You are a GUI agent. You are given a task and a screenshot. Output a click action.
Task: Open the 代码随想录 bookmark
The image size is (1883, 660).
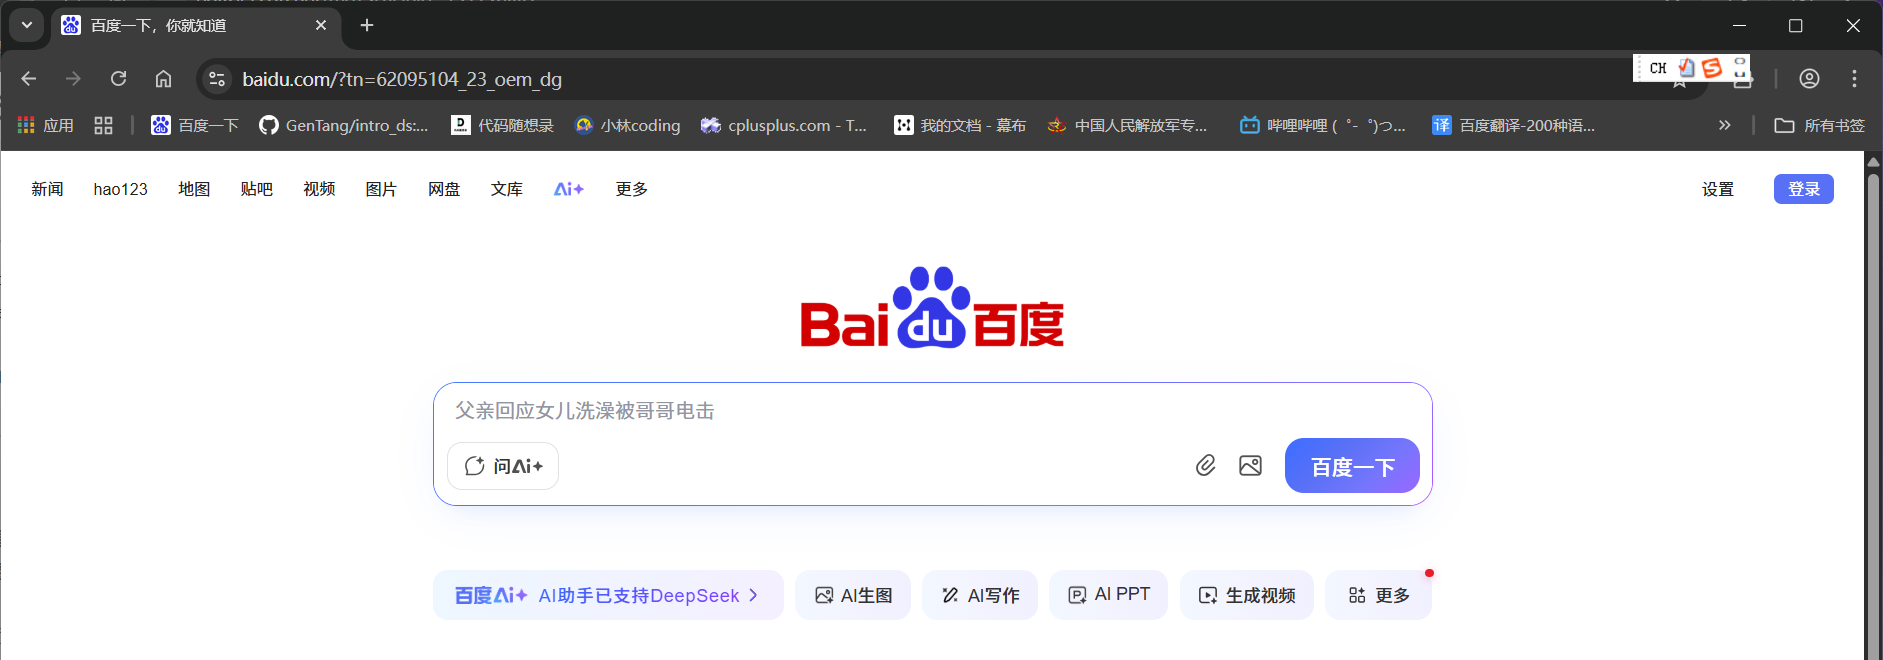(502, 125)
